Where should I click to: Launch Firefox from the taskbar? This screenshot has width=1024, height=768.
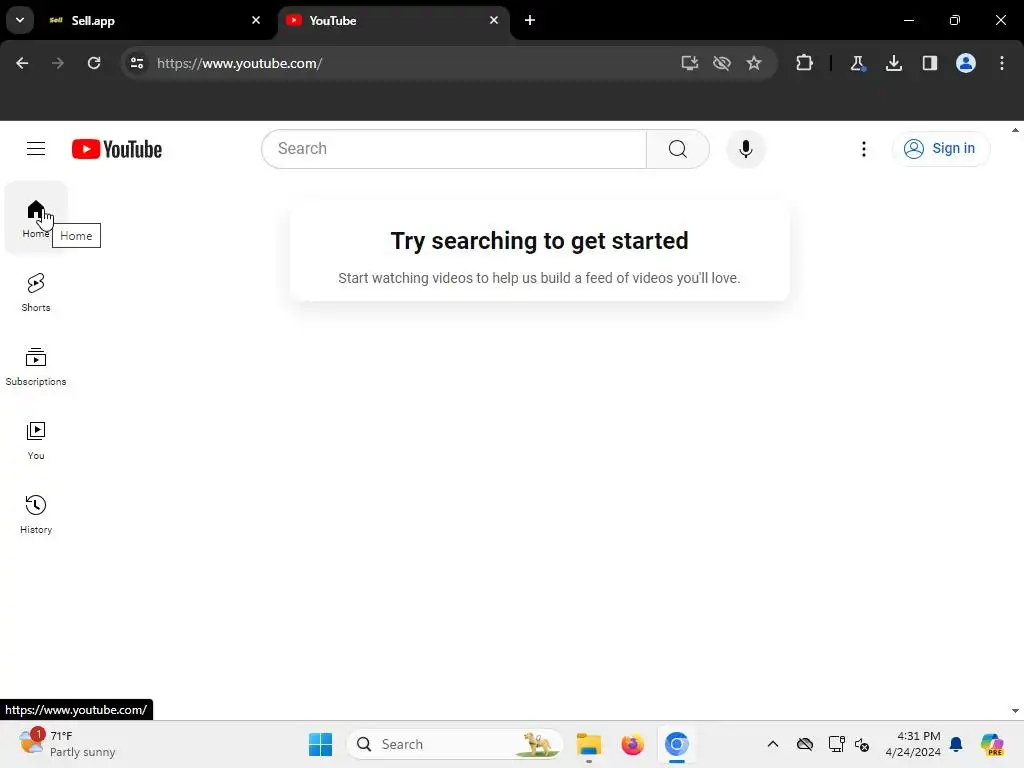(632, 744)
